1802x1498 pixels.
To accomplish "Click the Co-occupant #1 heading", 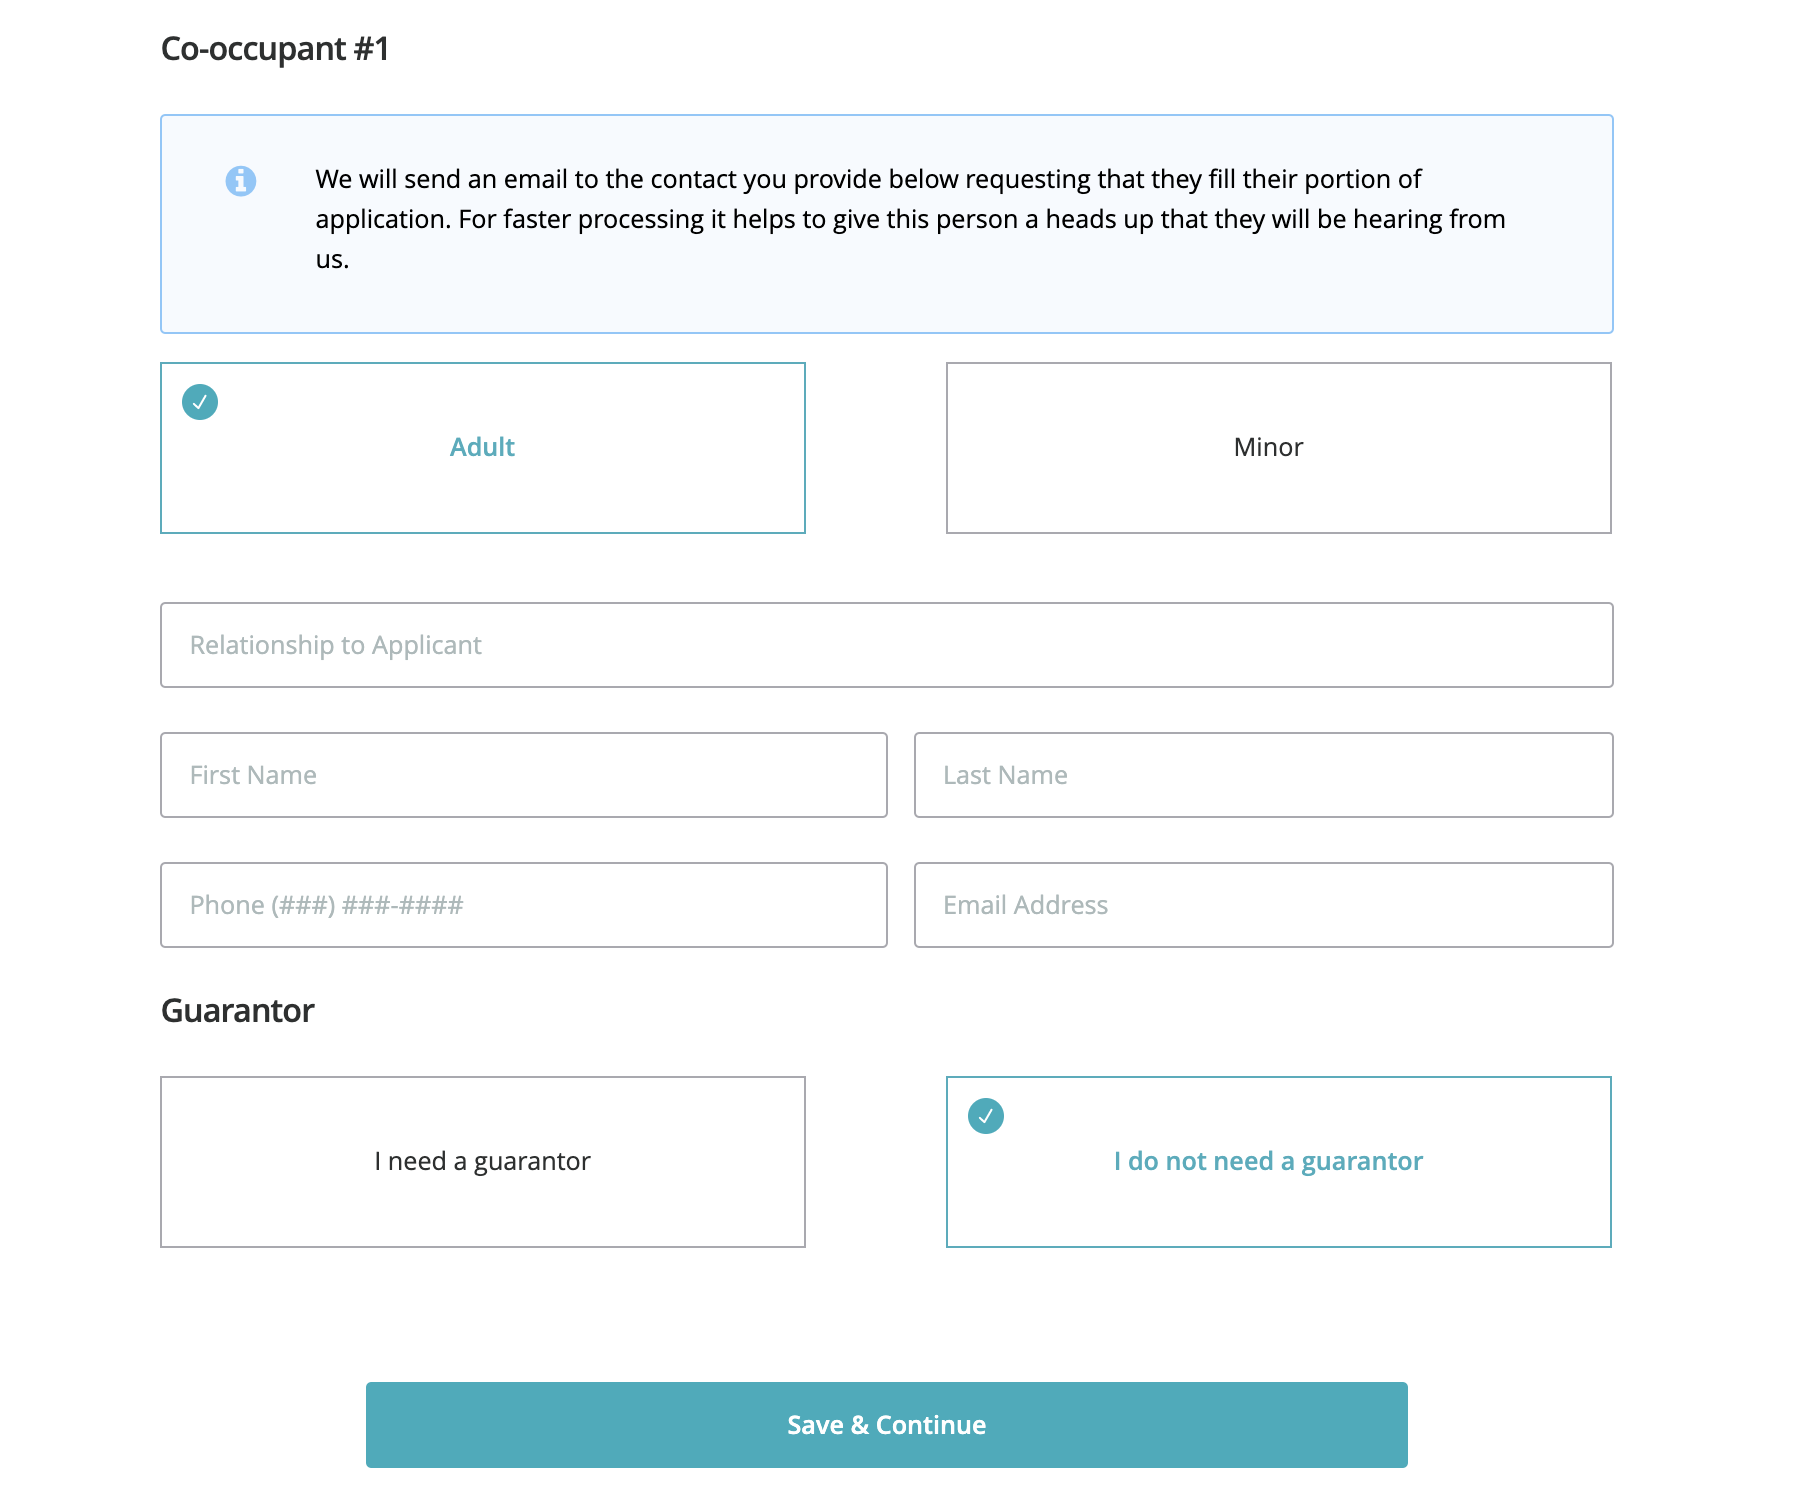I will click(x=275, y=49).
